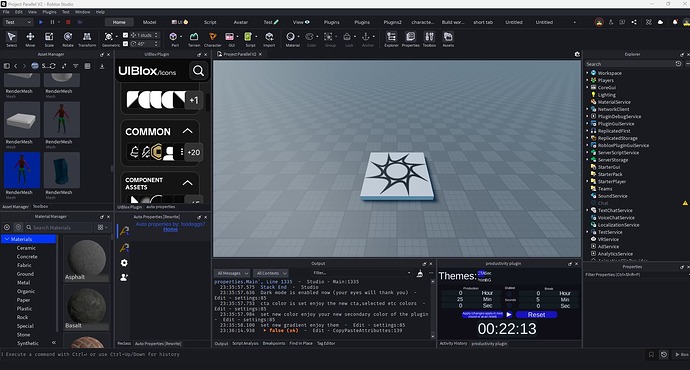Choose the Rotate tool
Viewport: 690px width, 370px height.
[x=68, y=39]
